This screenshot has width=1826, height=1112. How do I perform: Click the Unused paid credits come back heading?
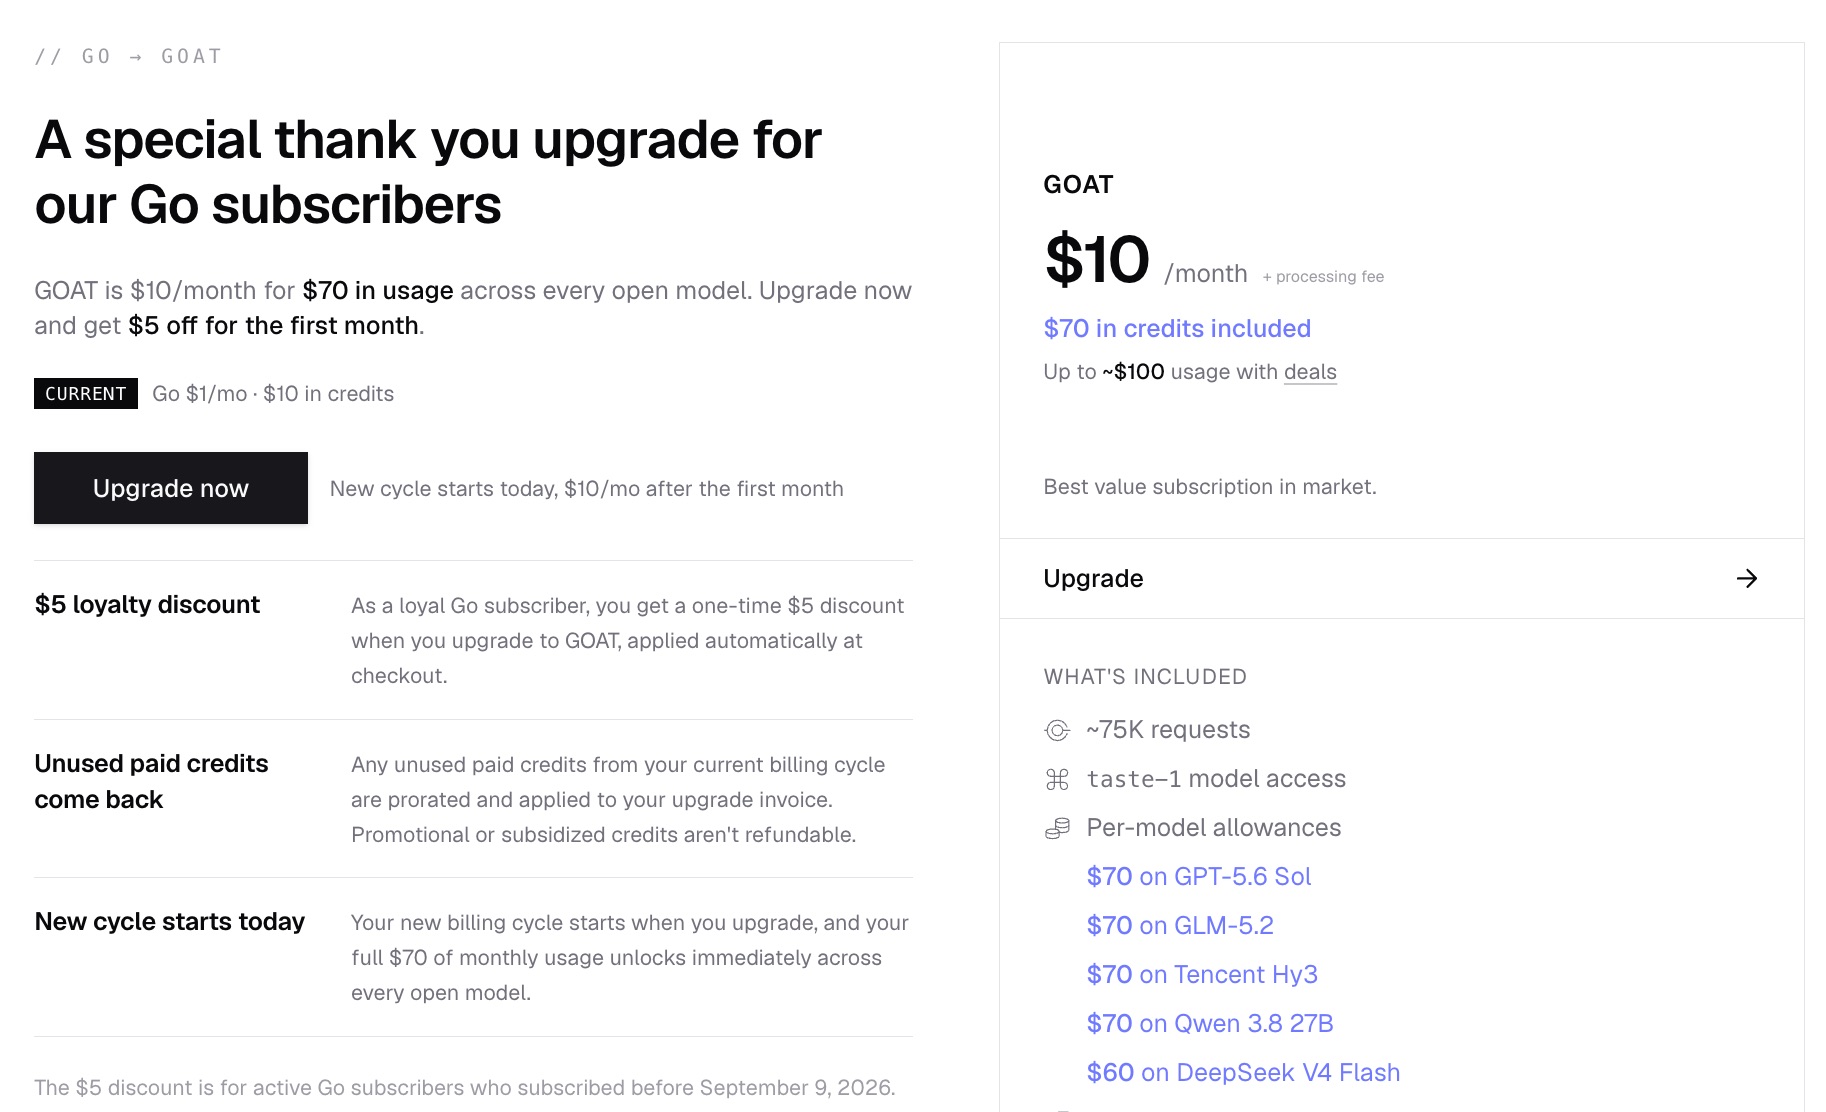[151, 782]
